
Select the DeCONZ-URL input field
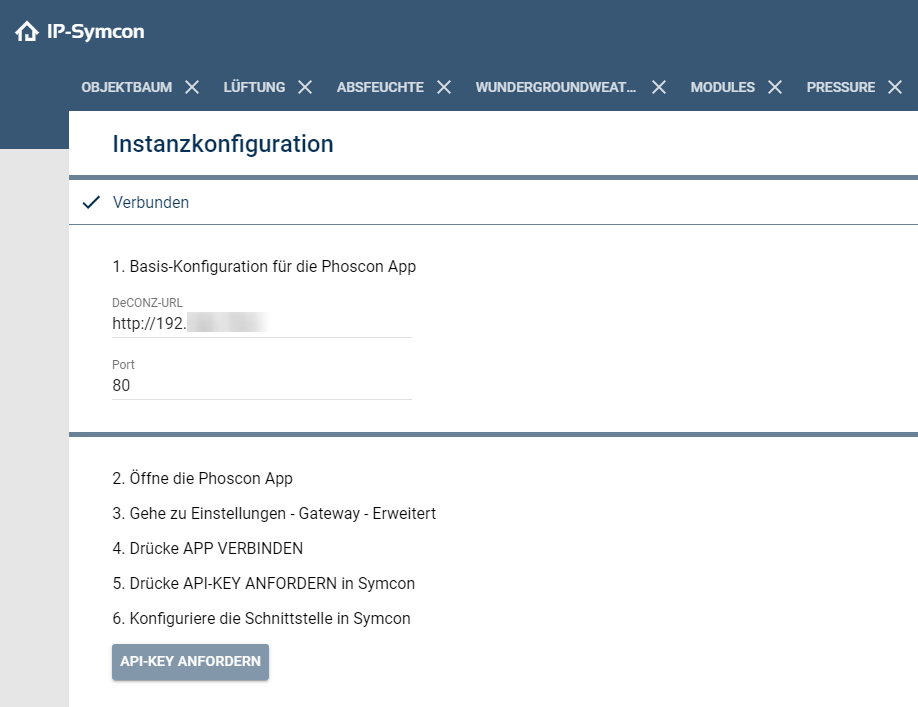(260, 322)
